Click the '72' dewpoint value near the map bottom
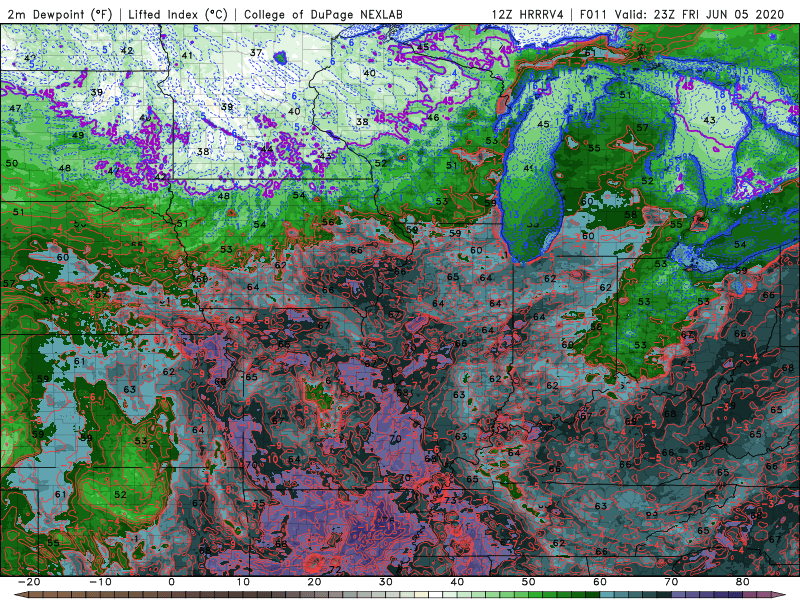The width and height of the screenshot is (800, 600). point(335,569)
